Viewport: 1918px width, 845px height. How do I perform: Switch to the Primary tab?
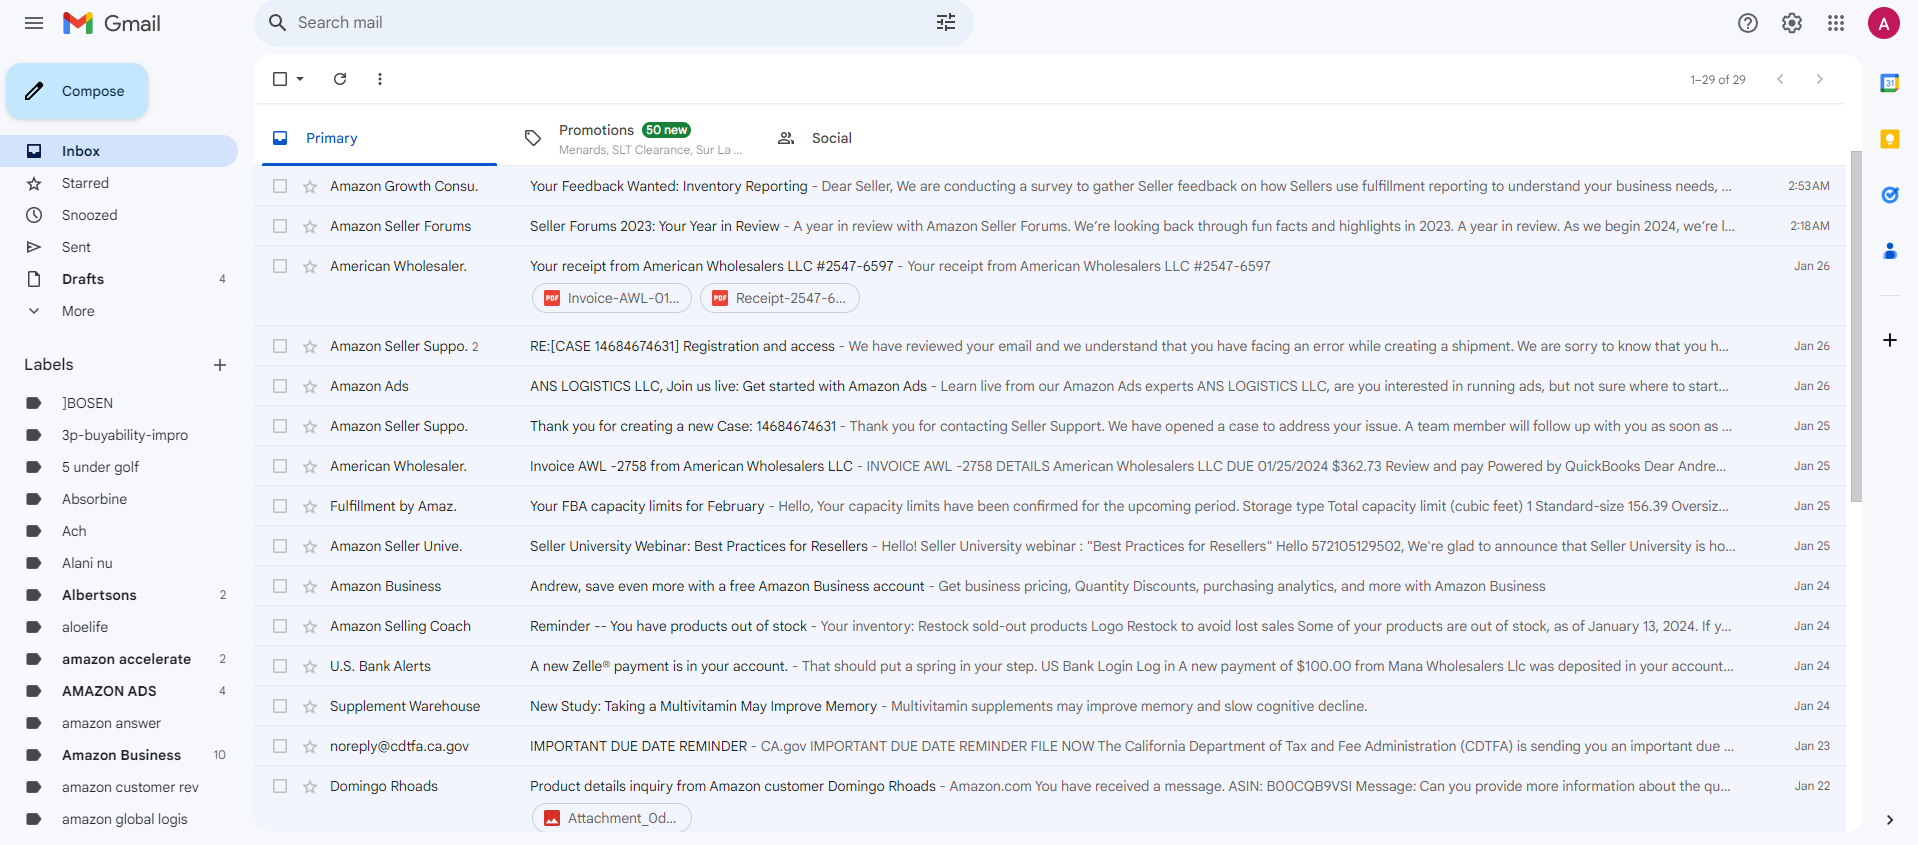(379, 138)
